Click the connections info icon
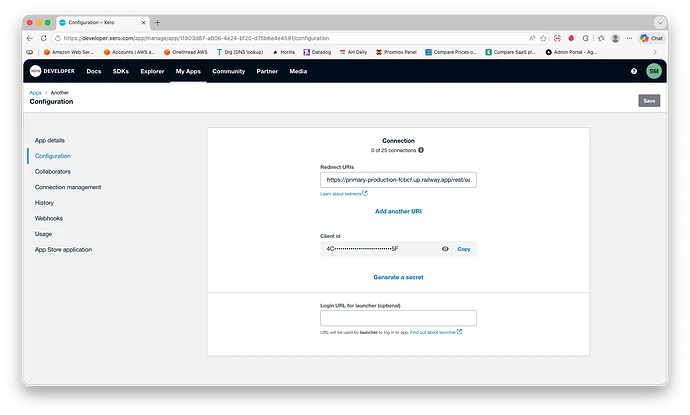This screenshot has width=690, height=415. pos(421,150)
